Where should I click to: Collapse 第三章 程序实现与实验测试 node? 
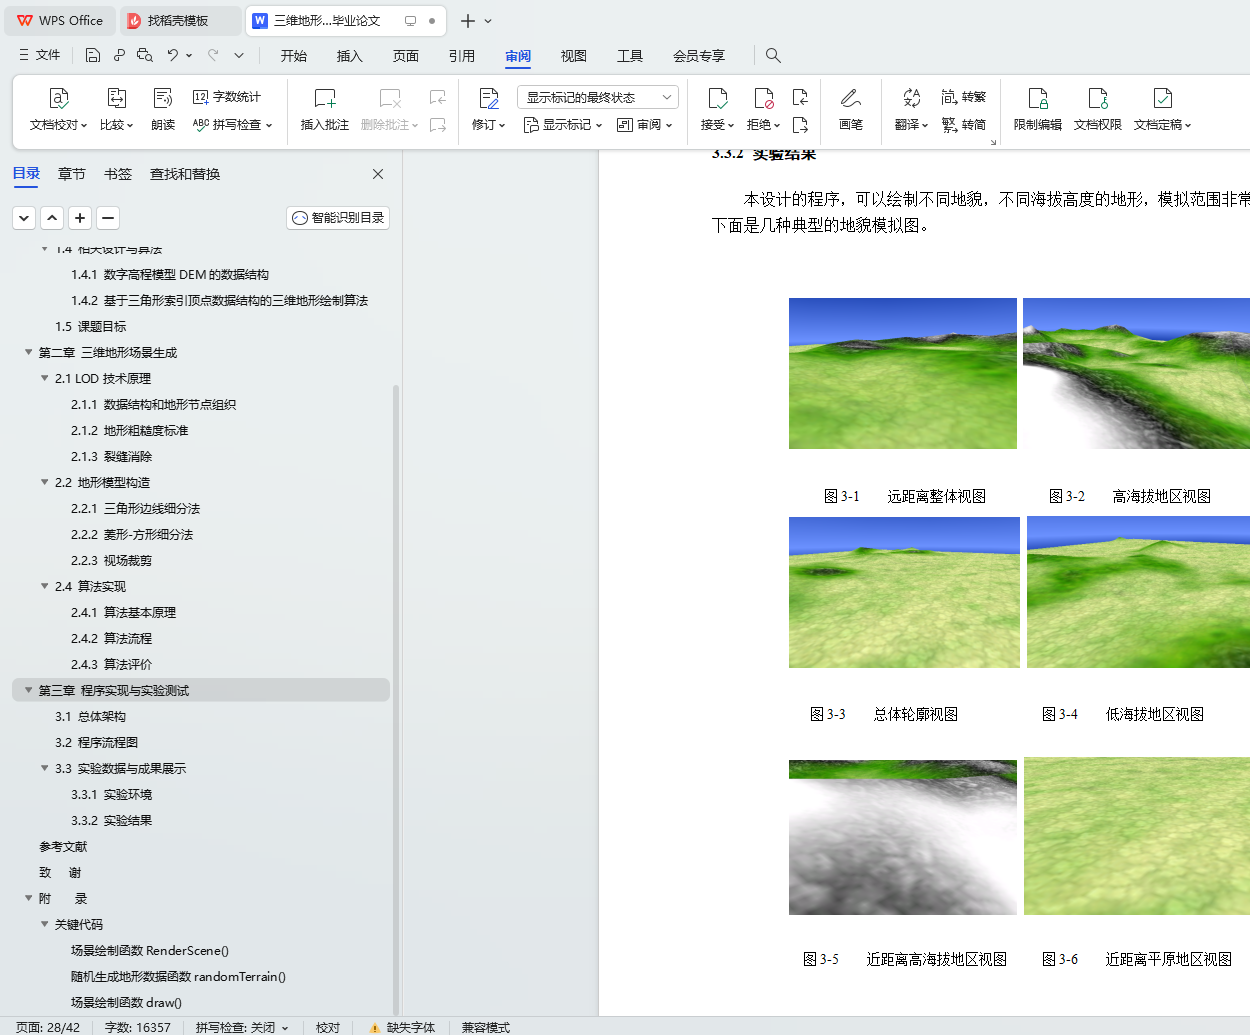[28, 690]
